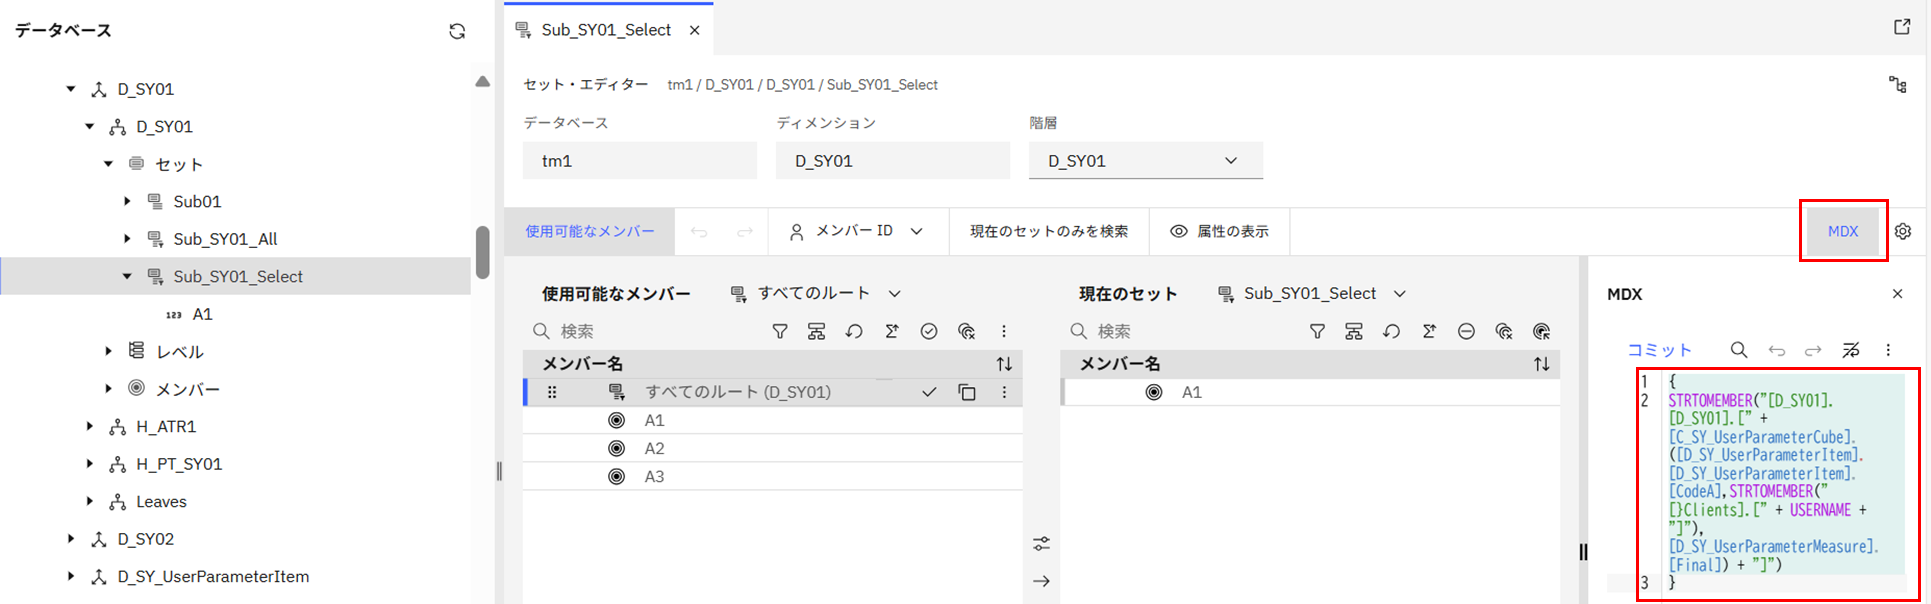Close the MDX panel
The height and width of the screenshot is (604, 1931).
coord(1897,294)
